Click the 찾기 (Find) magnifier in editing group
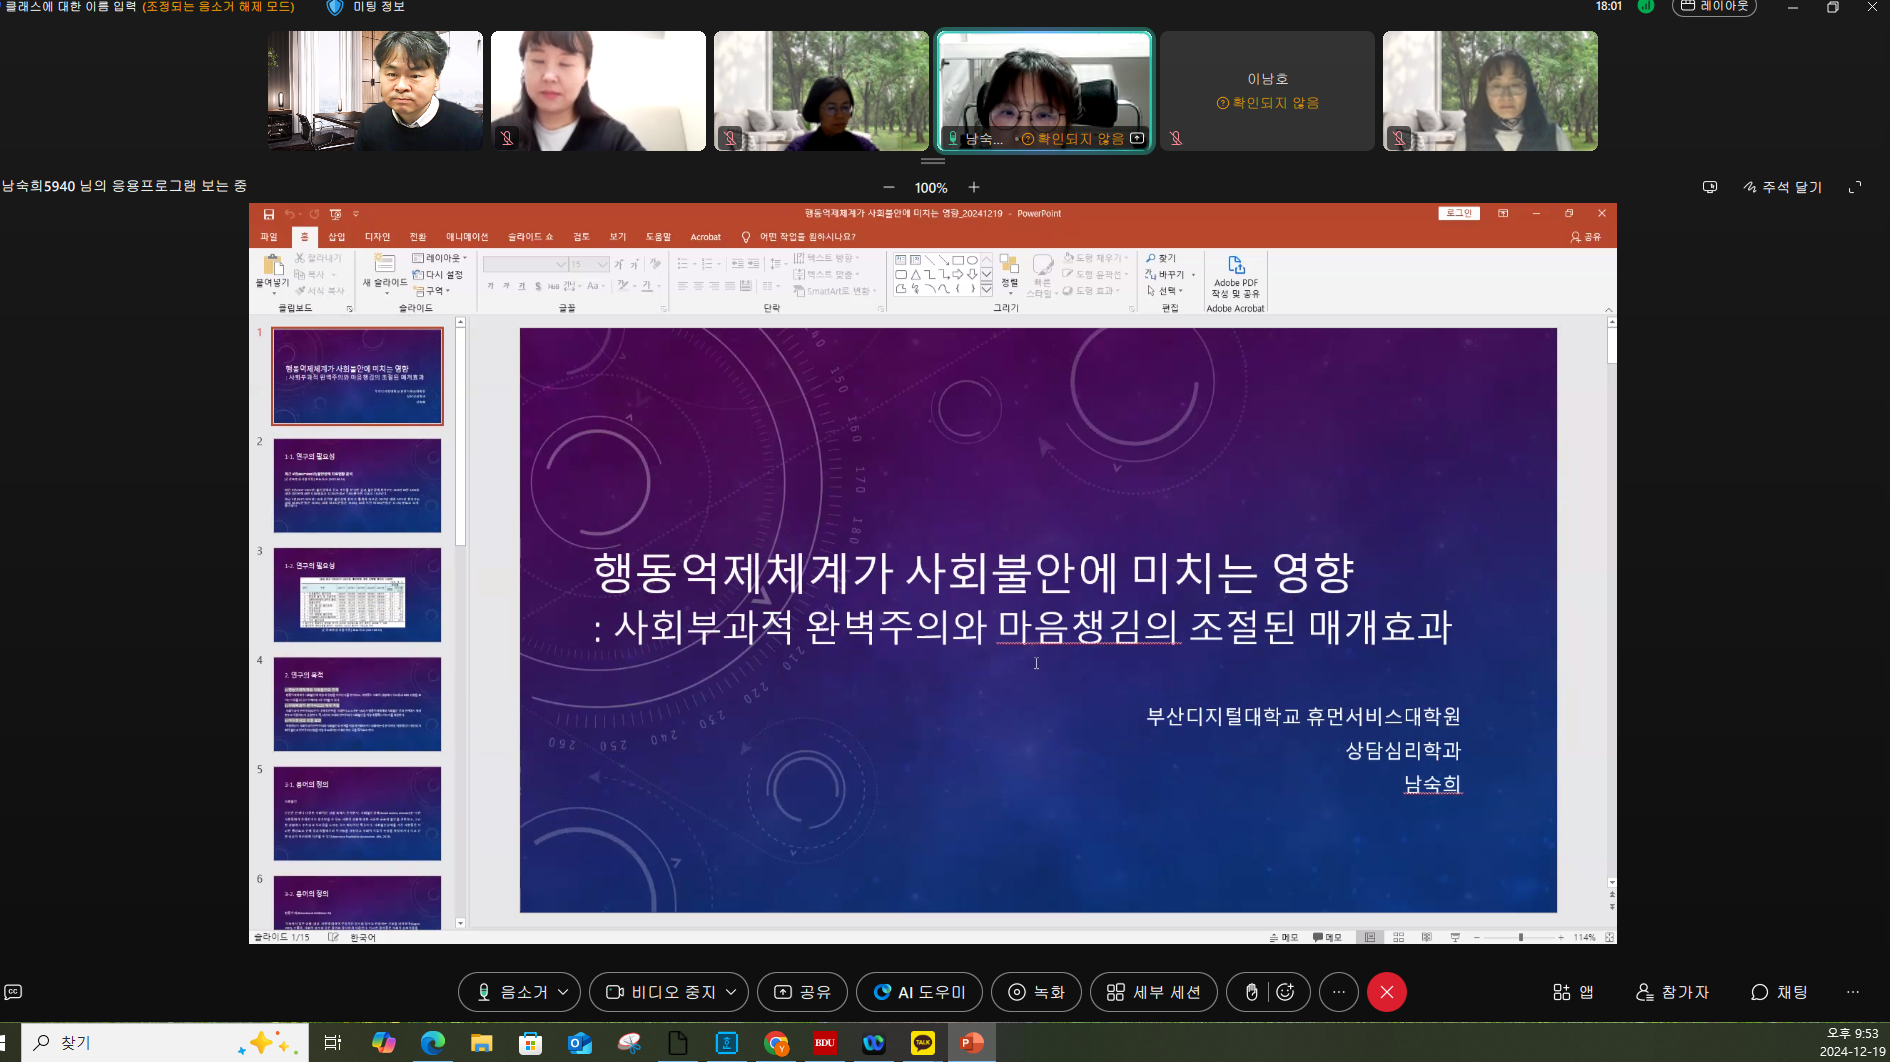Image resolution: width=1890 pixels, height=1062 pixels. (1151, 258)
